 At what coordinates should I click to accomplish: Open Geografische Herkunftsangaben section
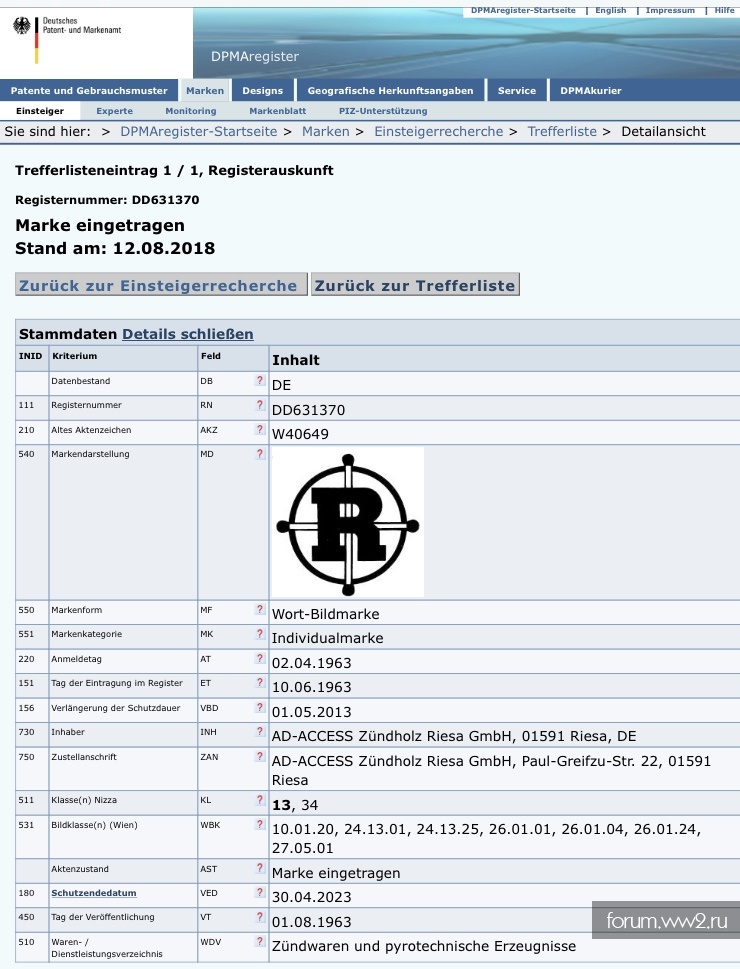(390, 90)
